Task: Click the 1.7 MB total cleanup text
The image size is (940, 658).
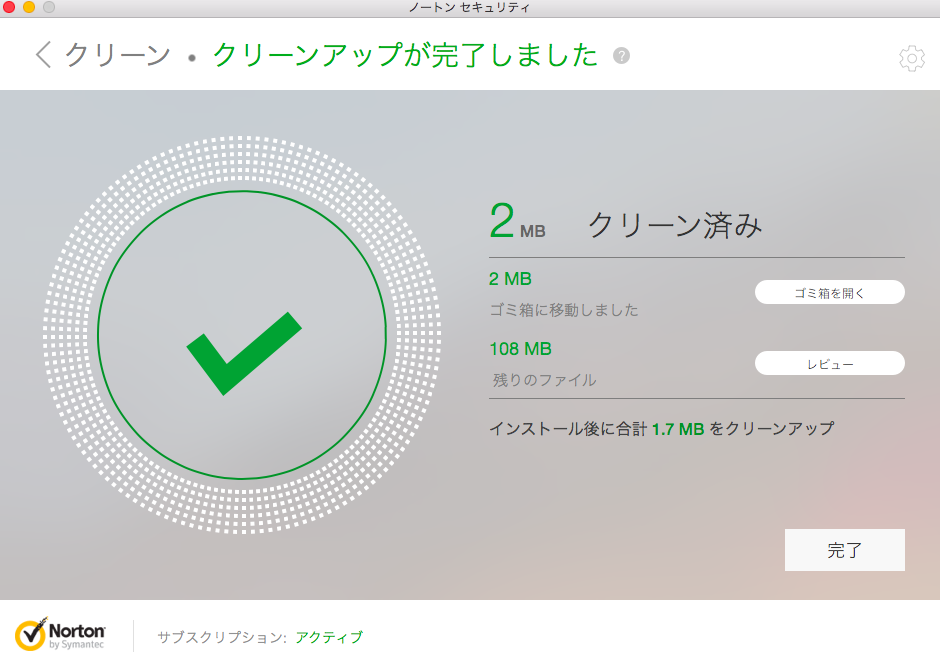Action: click(x=678, y=429)
